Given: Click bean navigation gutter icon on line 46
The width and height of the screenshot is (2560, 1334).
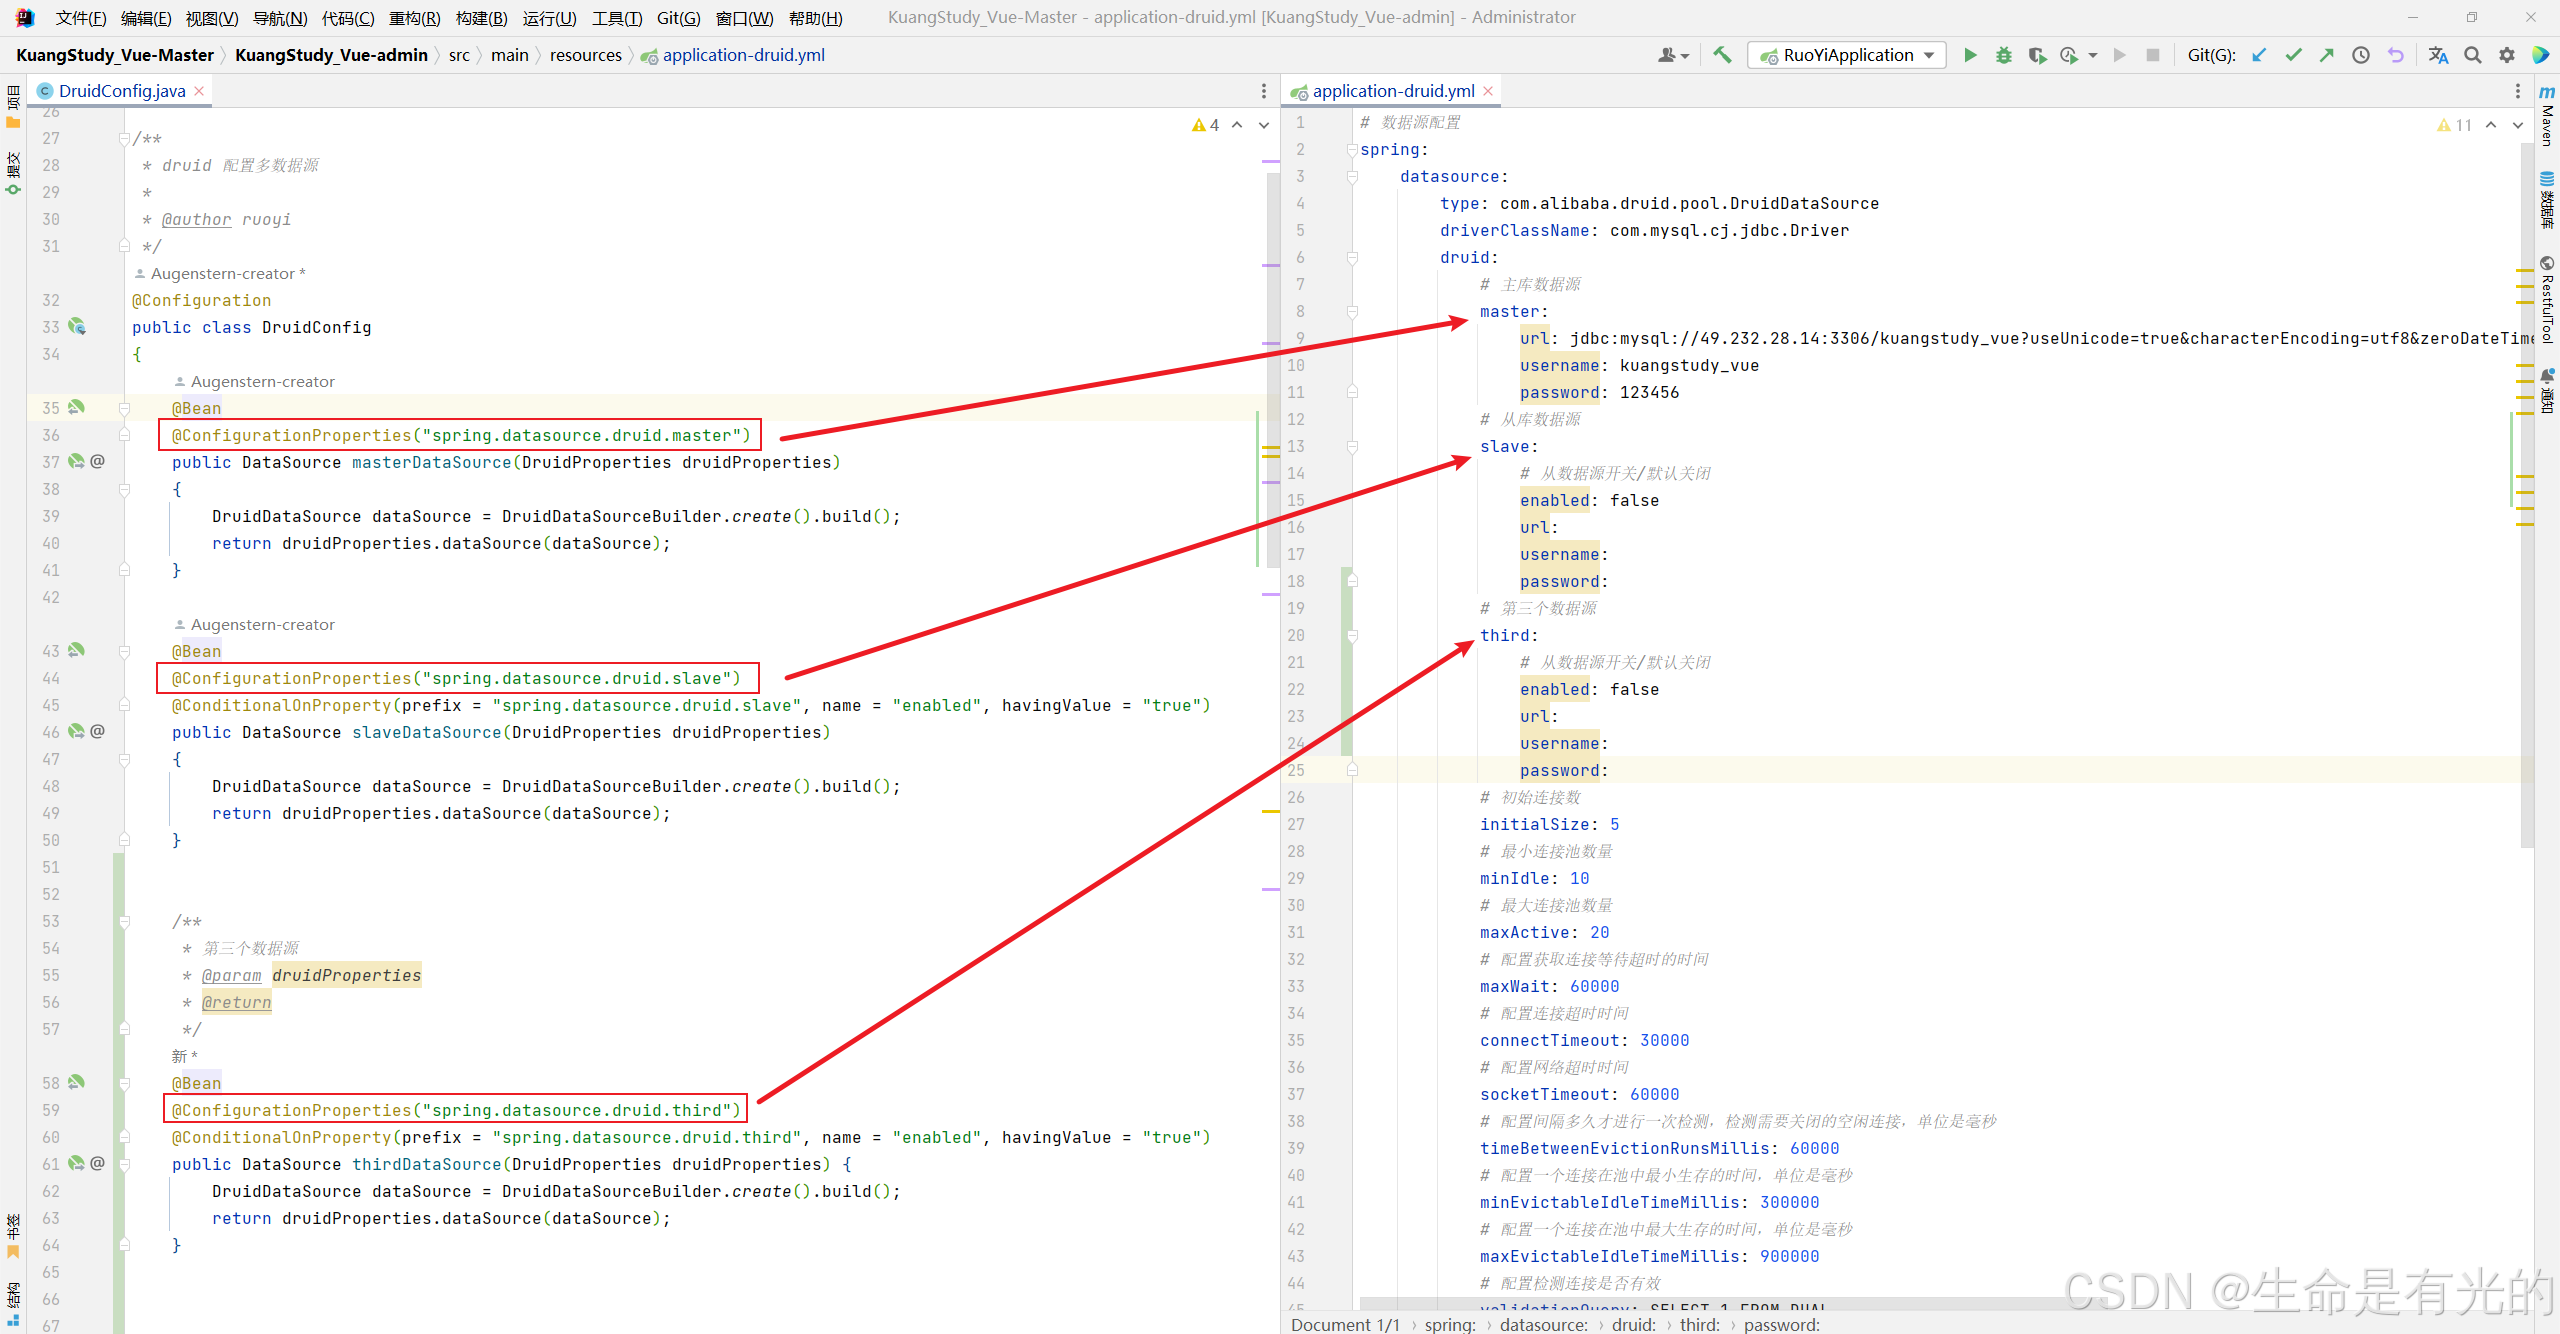Looking at the screenshot, I should (77, 731).
